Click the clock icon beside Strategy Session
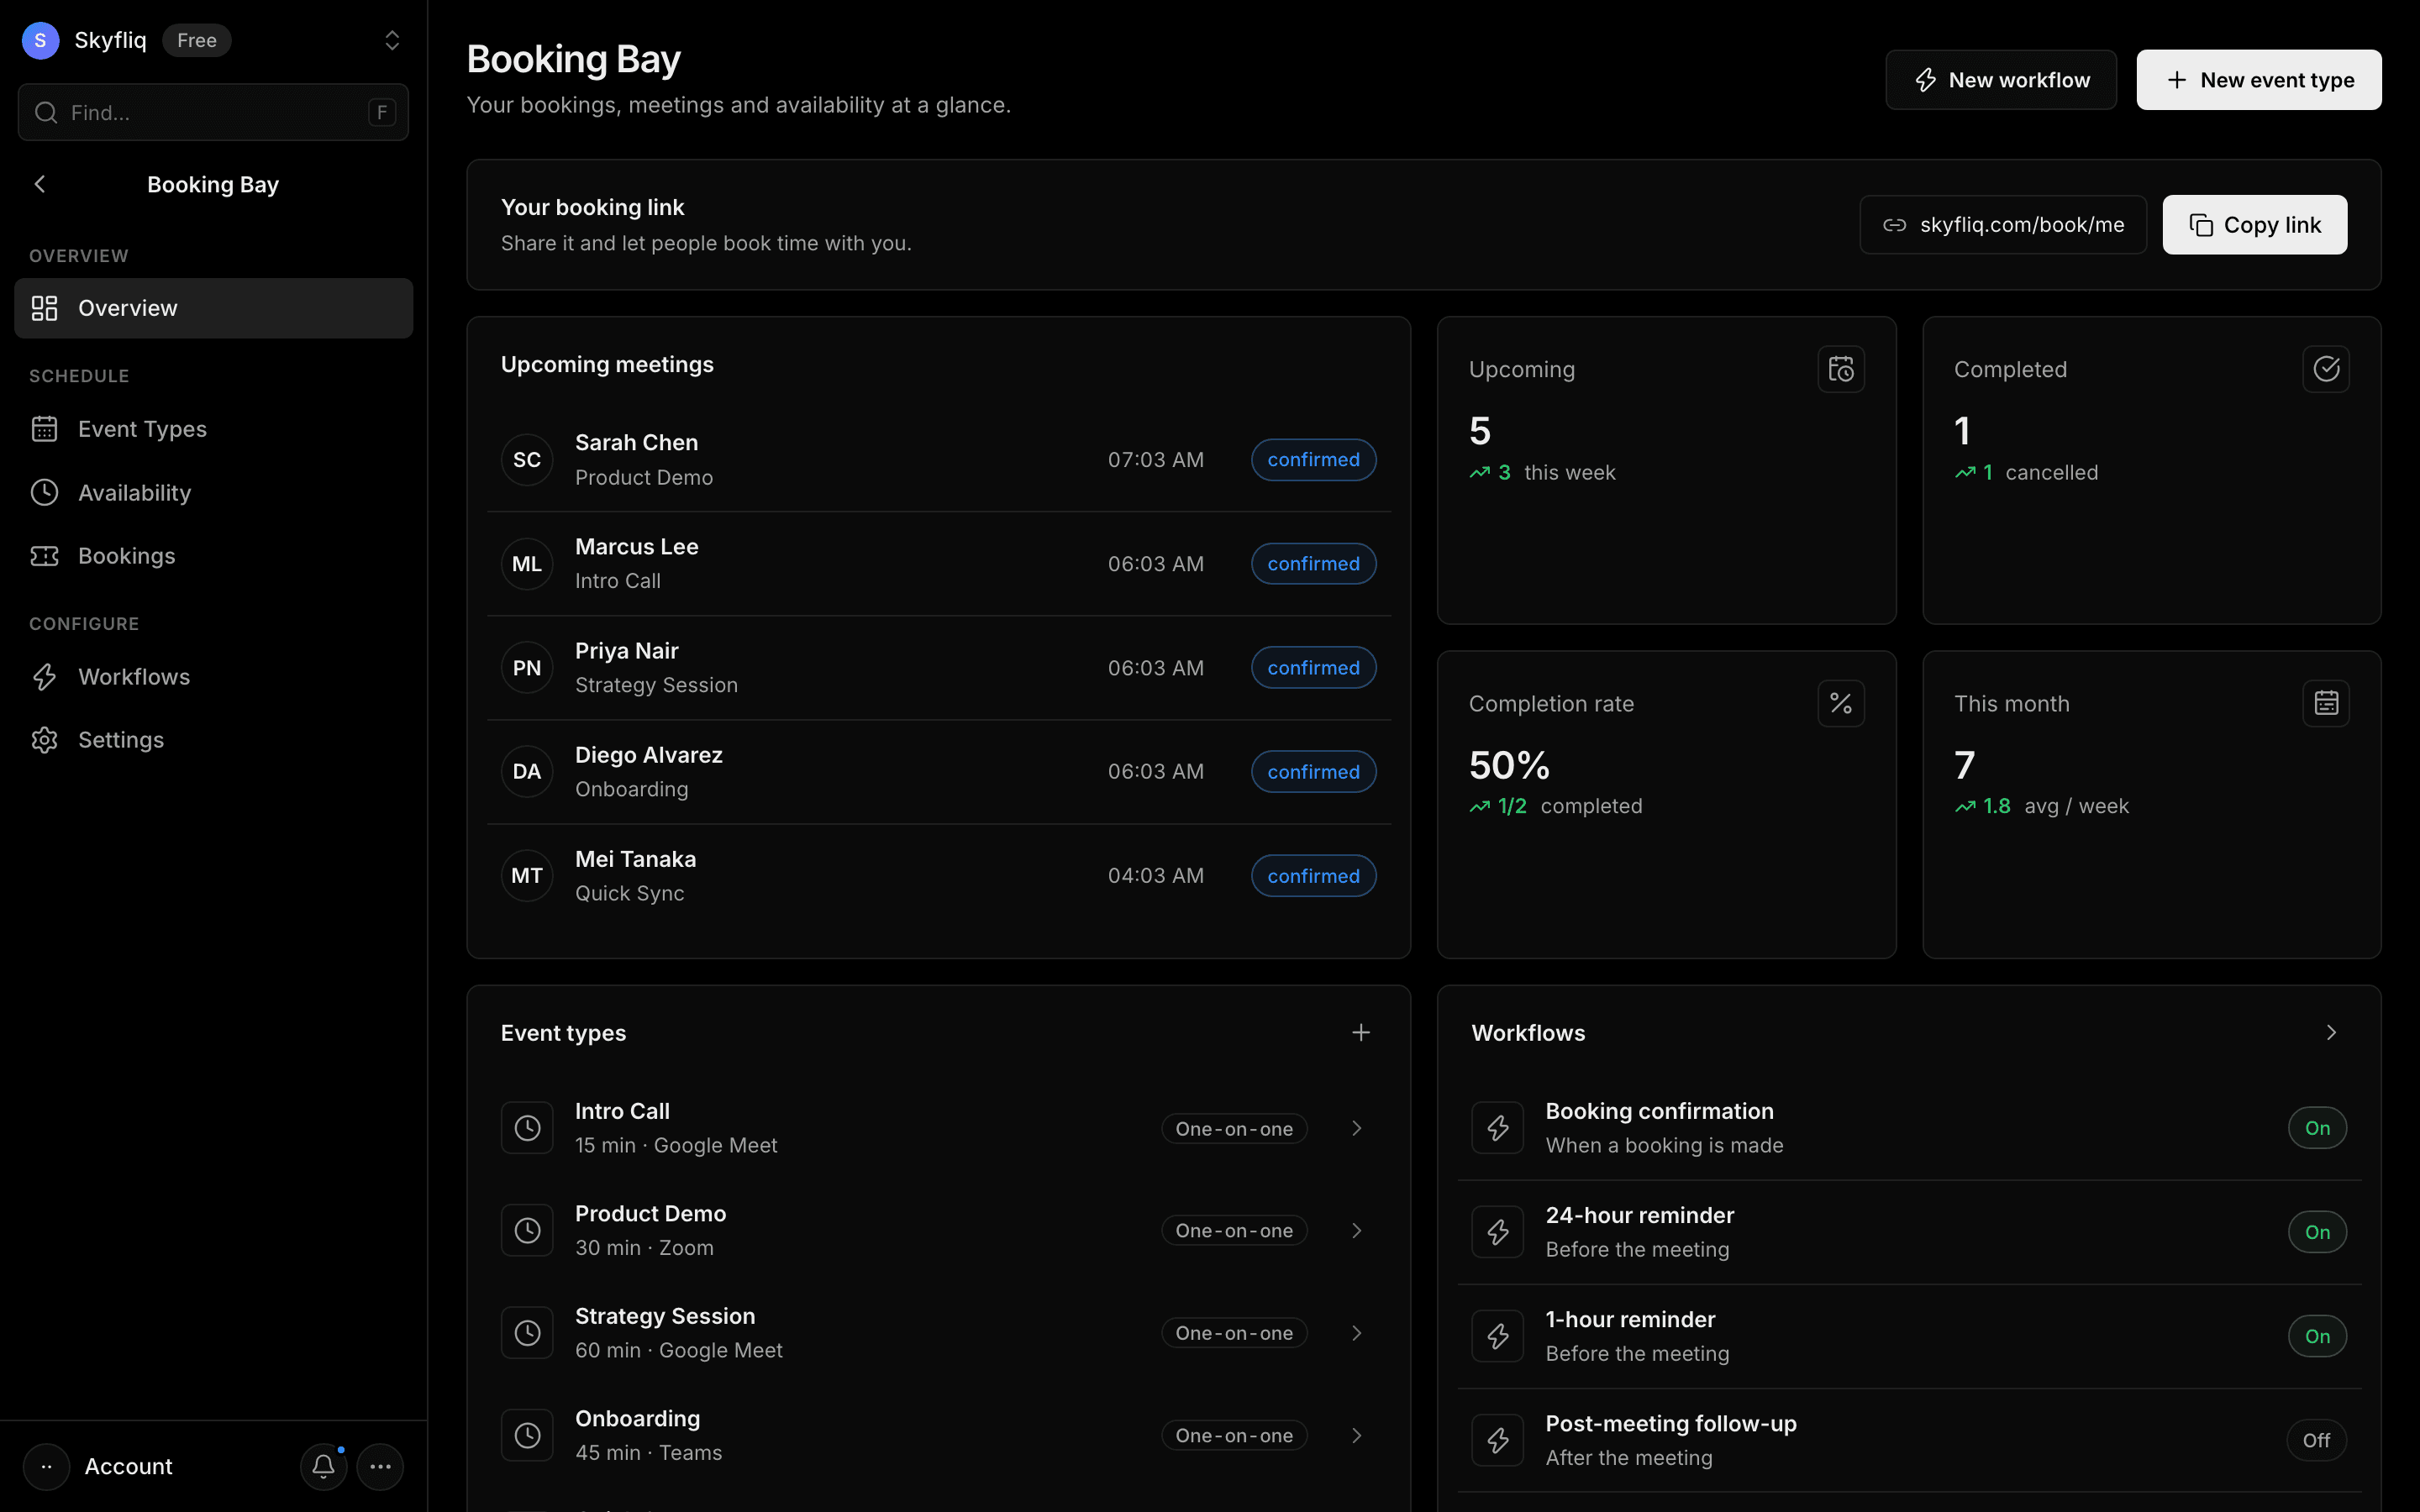The height and width of the screenshot is (1512, 2420). [527, 1333]
